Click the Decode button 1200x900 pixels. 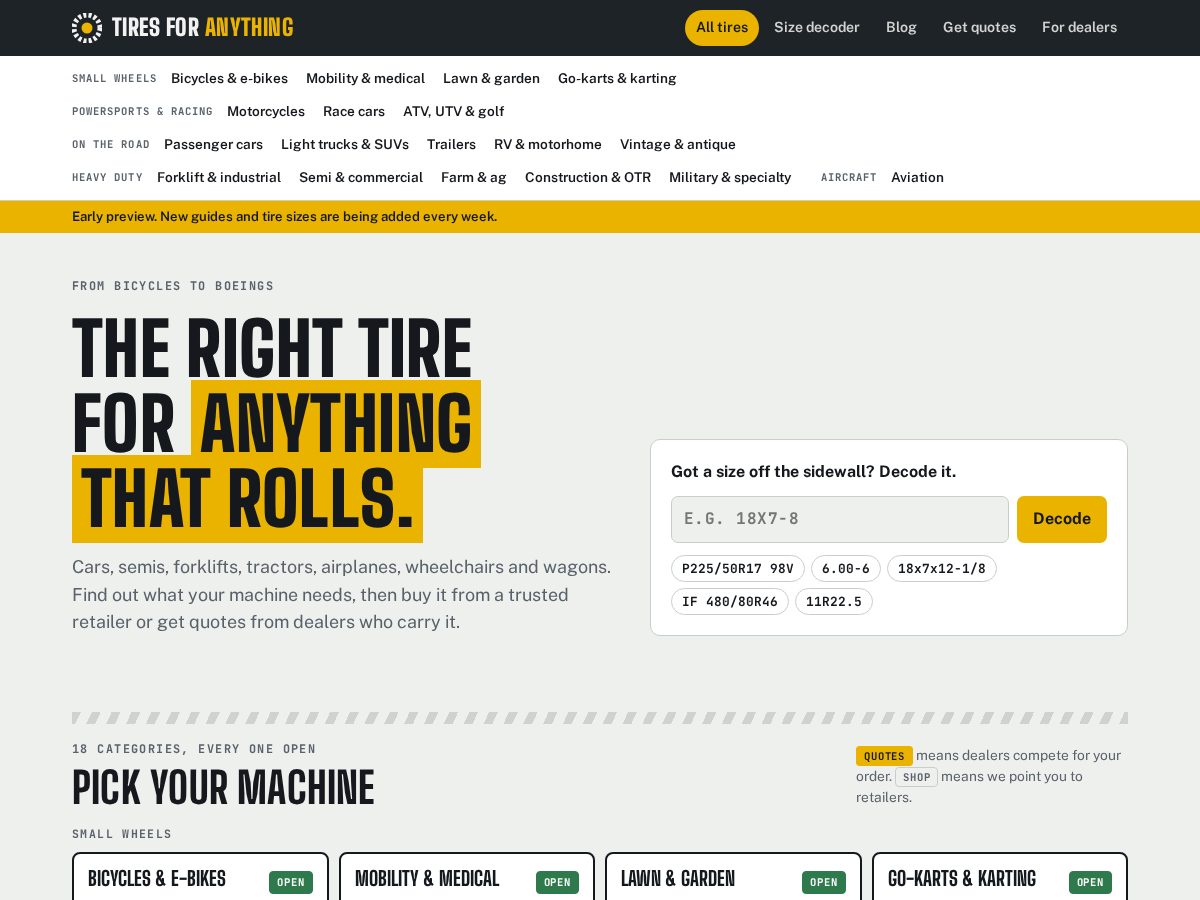(1062, 519)
